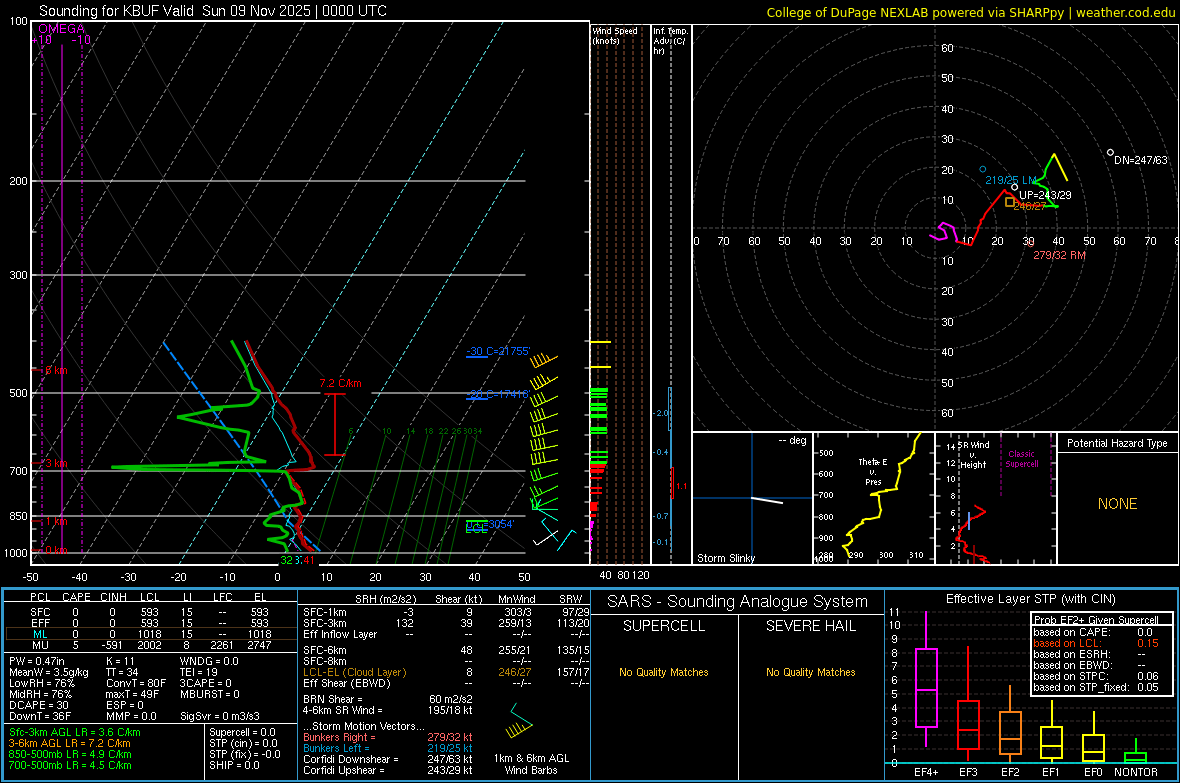This screenshot has height=783, width=1180.
Task: Click the 850-500mb LR = 4.9 C/km line
Action: click(x=70, y=754)
